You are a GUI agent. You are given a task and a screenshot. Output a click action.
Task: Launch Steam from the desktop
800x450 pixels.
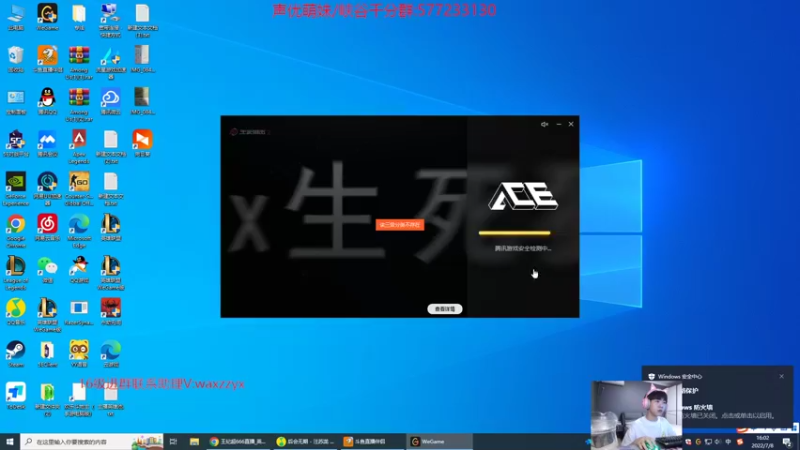point(16,354)
